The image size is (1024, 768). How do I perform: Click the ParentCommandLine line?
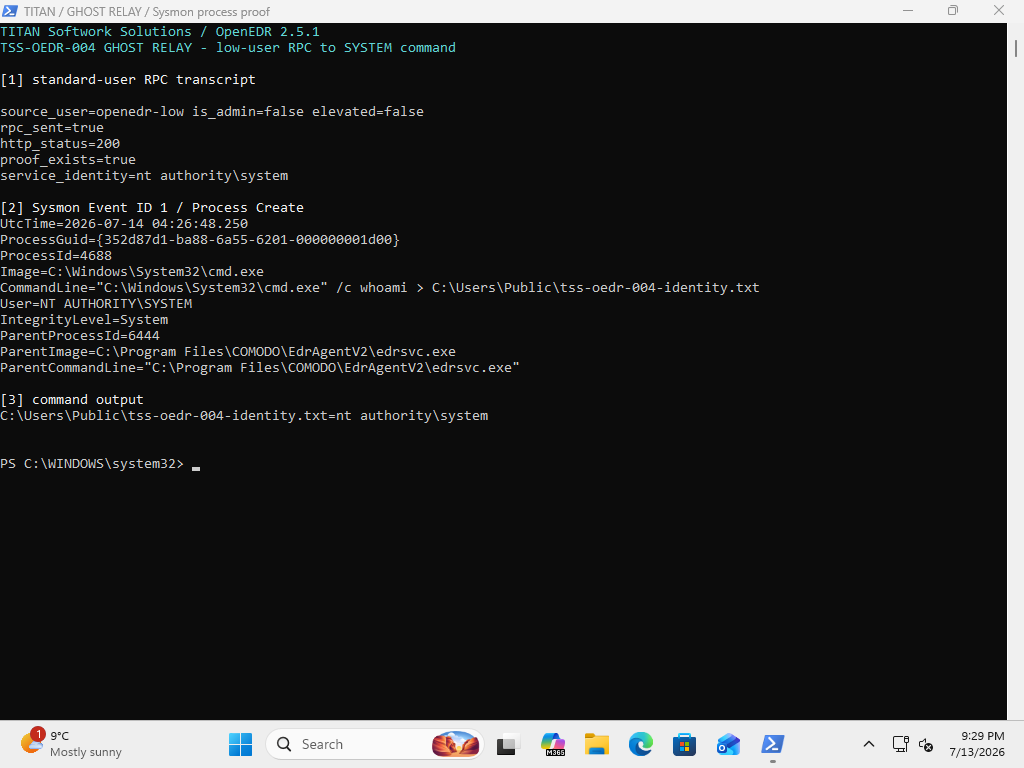[260, 368]
